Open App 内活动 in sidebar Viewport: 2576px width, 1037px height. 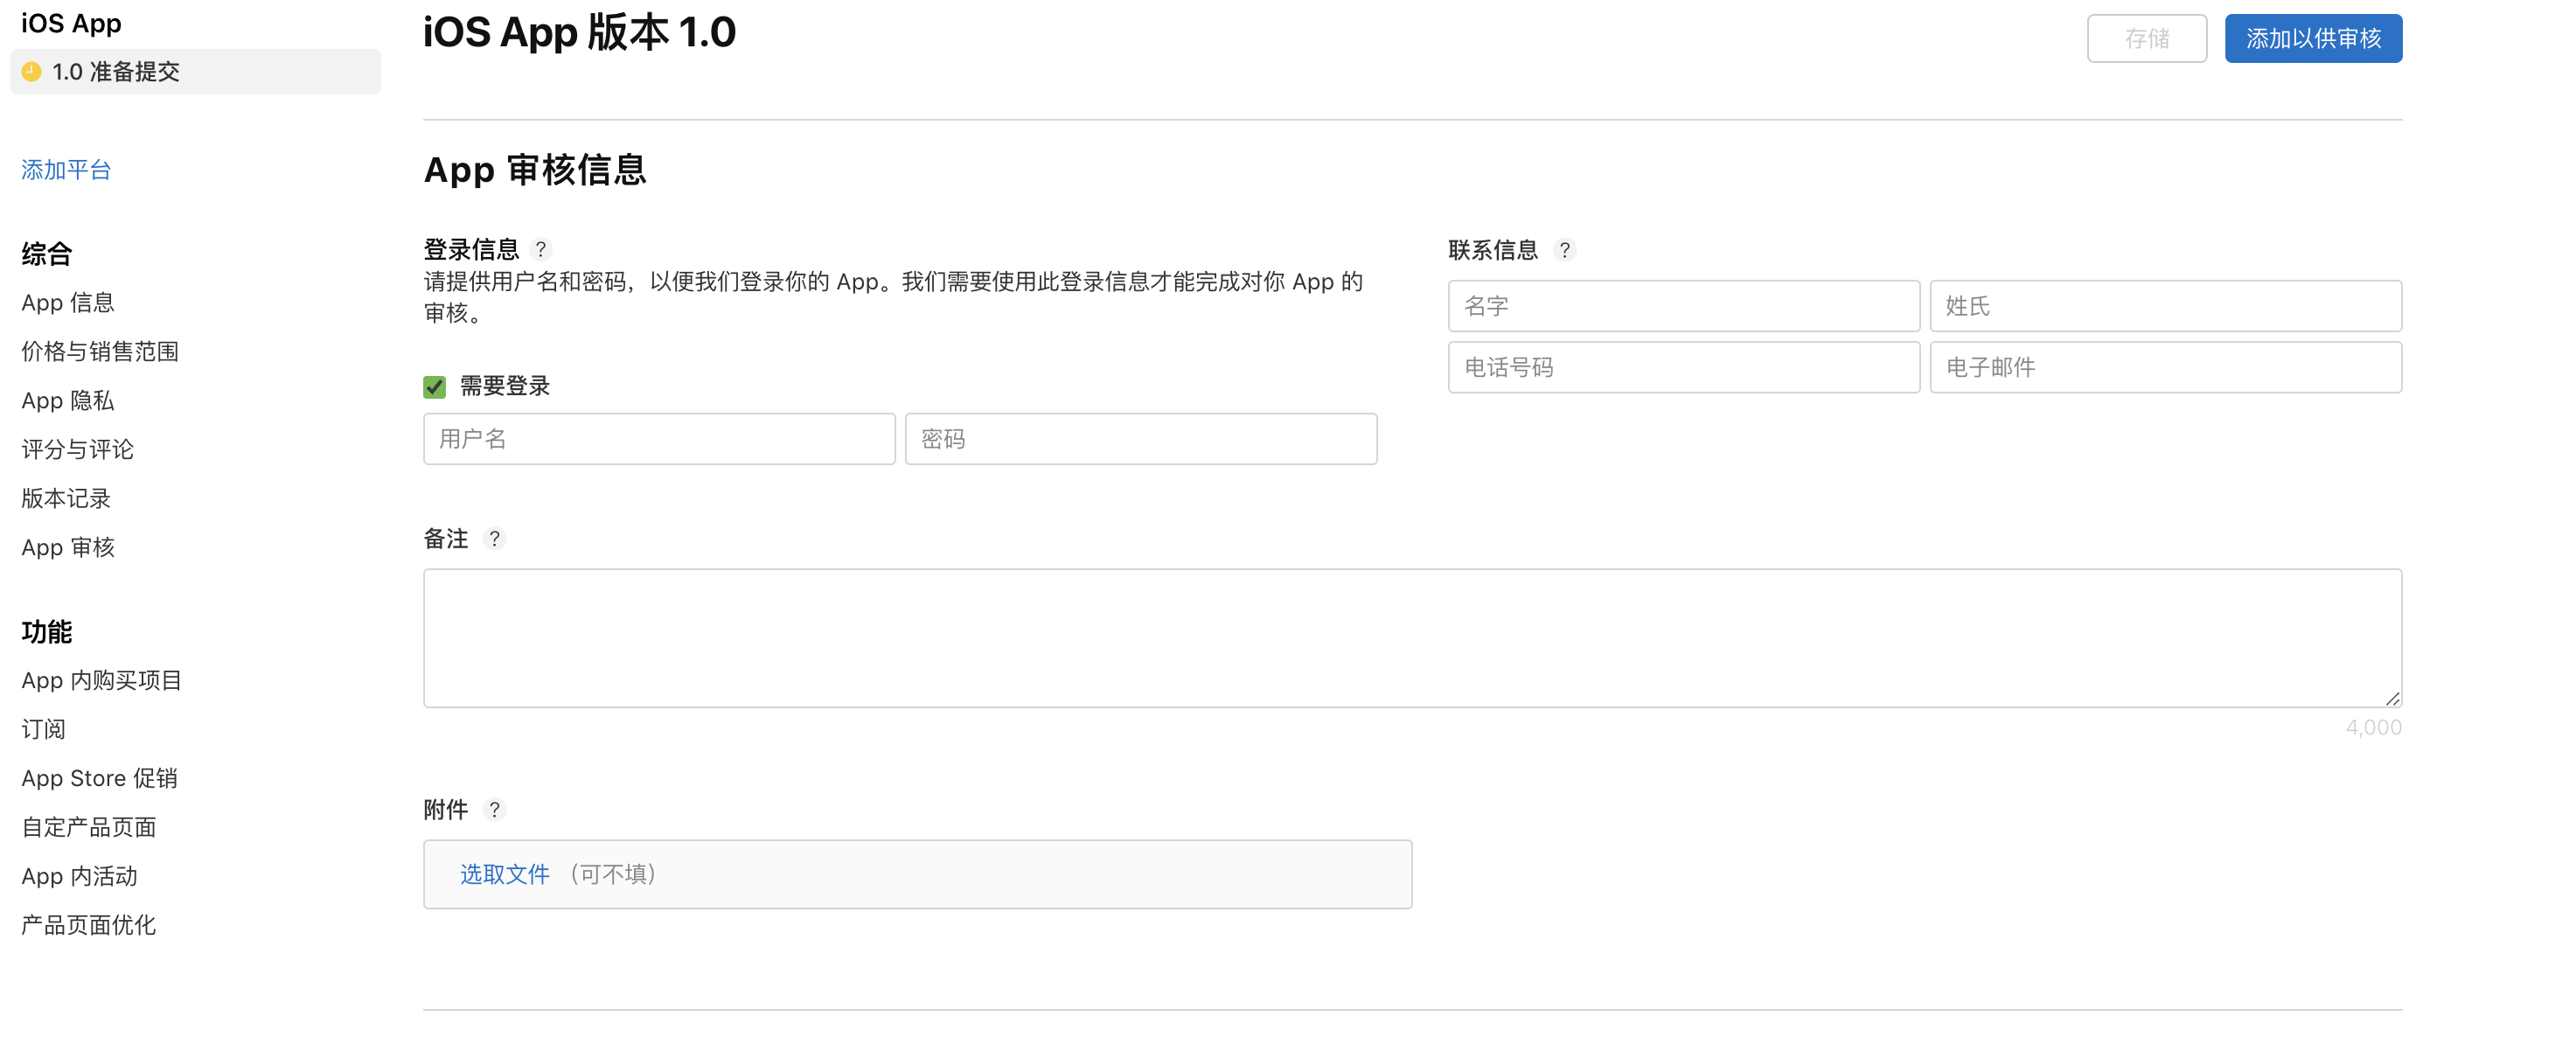pos(79,876)
